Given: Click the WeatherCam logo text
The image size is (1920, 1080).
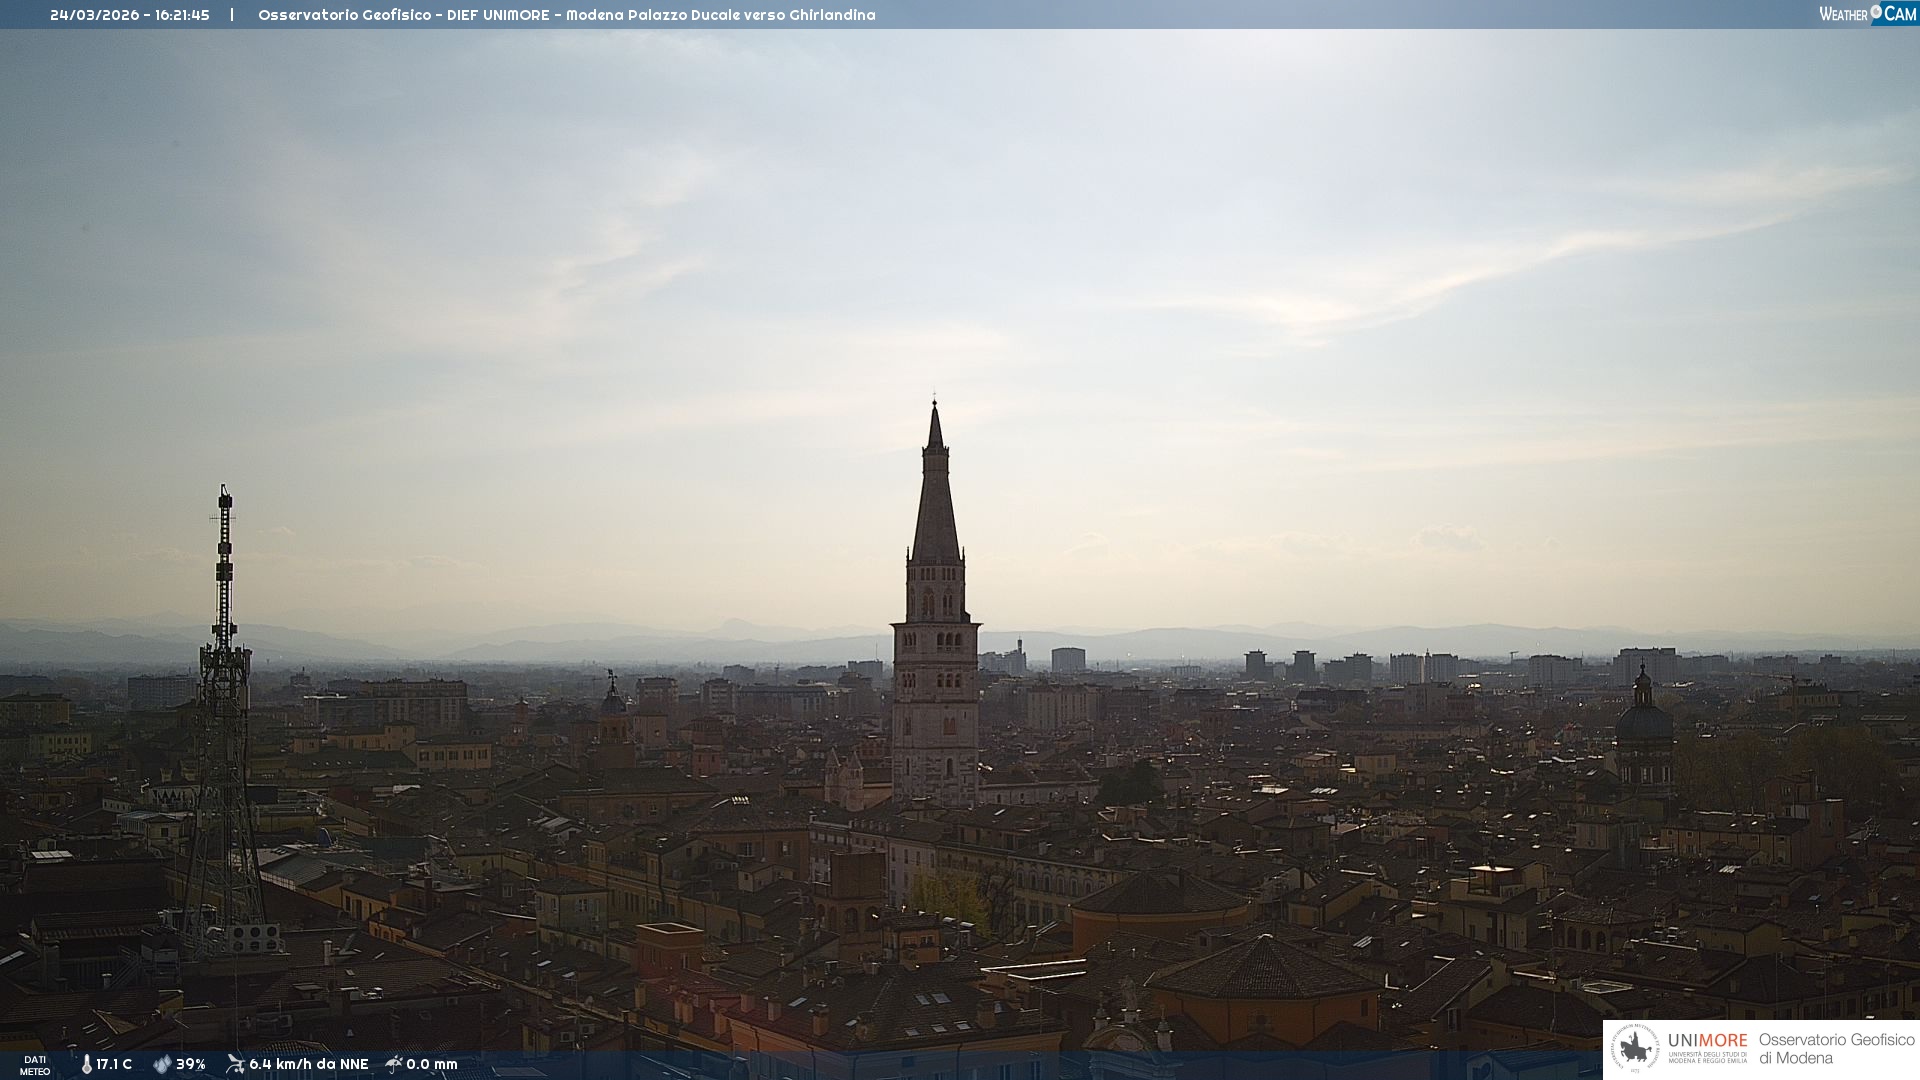Looking at the screenshot, I should click(x=1843, y=14).
